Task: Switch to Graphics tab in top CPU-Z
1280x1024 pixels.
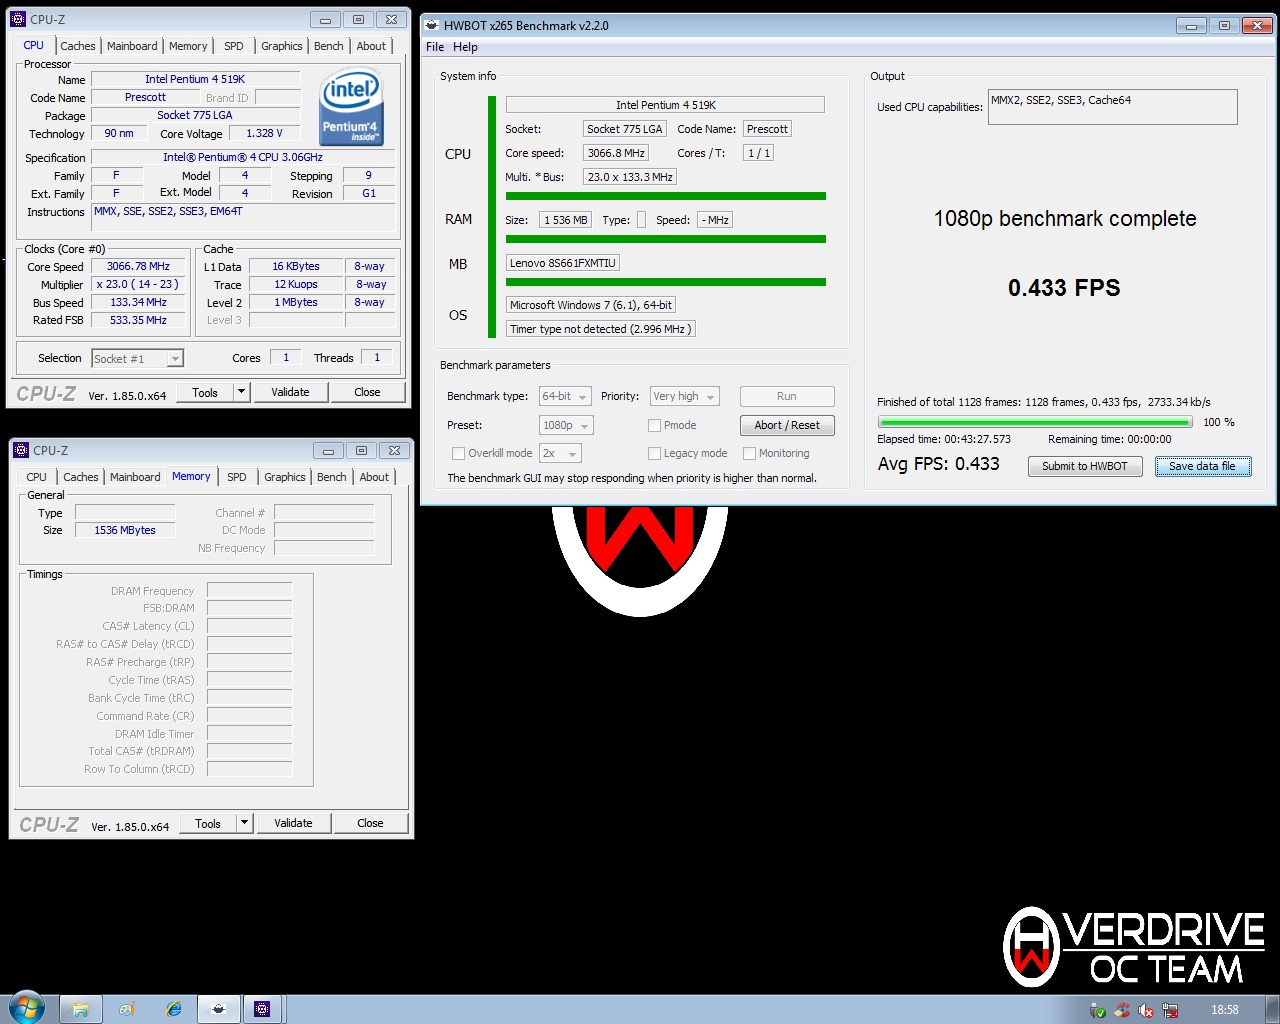Action: pyautogui.click(x=282, y=46)
